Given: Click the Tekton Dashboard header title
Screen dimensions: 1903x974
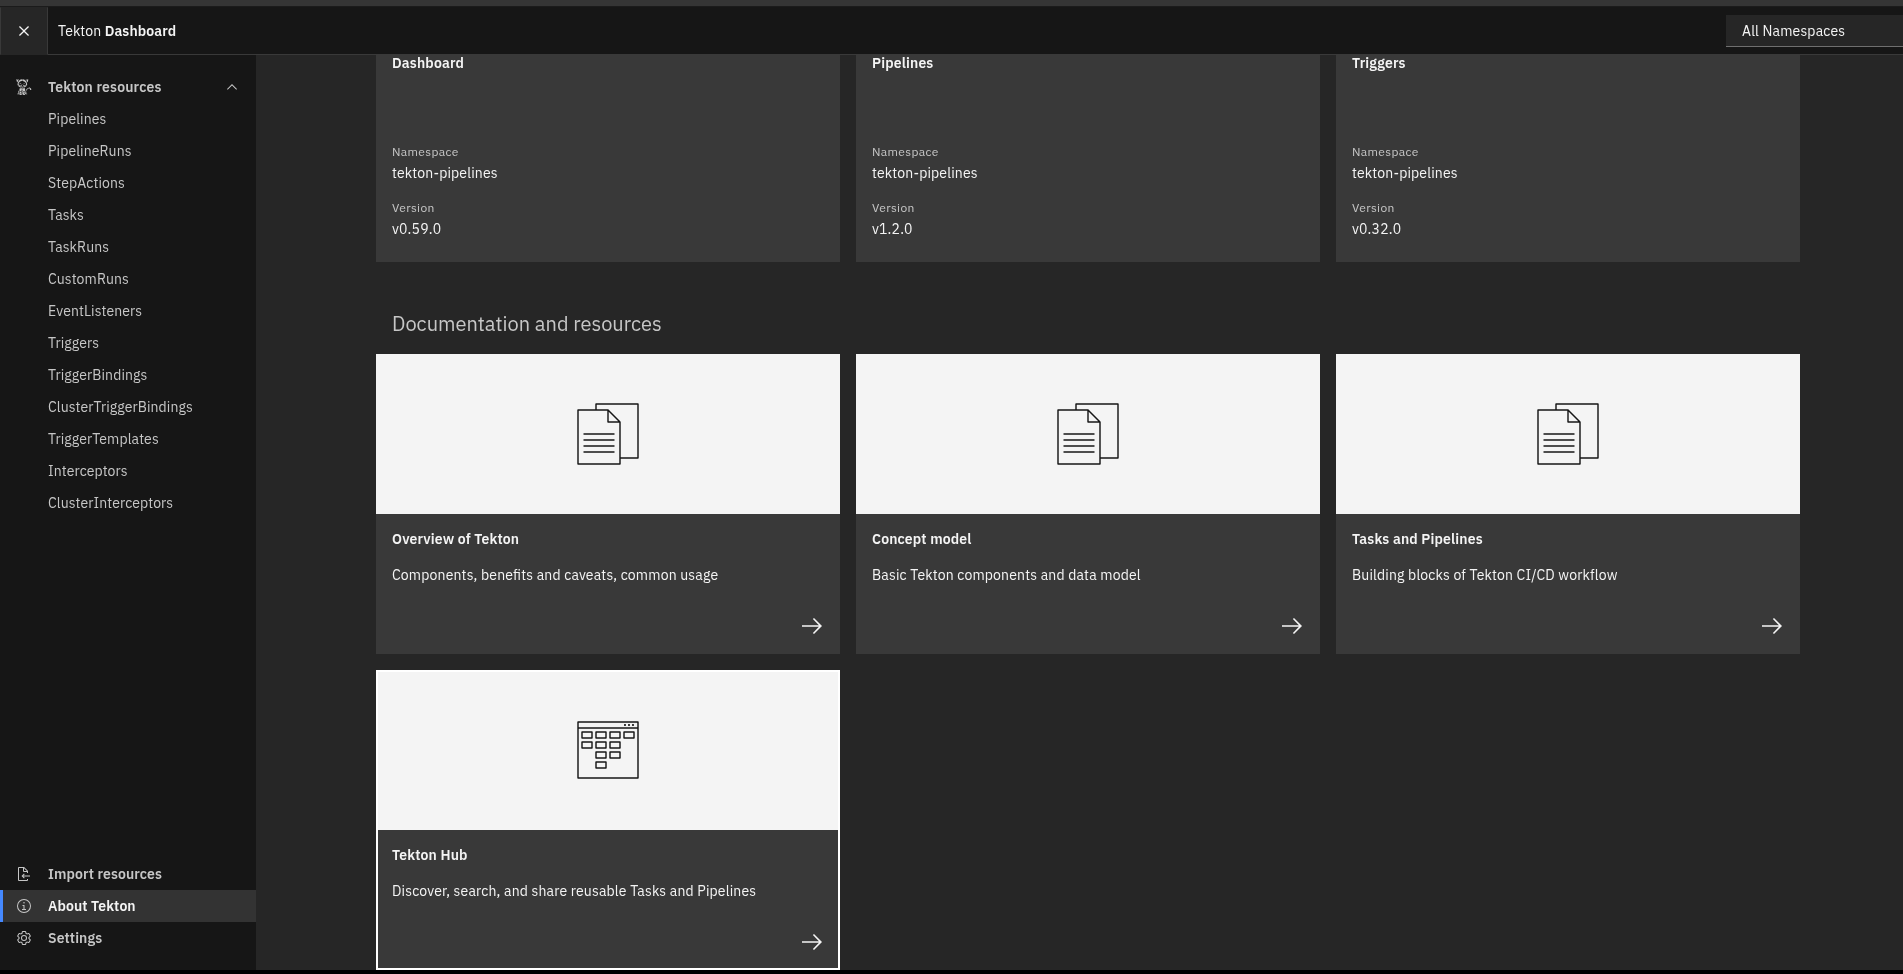Looking at the screenshot, I should pos(117,31).
